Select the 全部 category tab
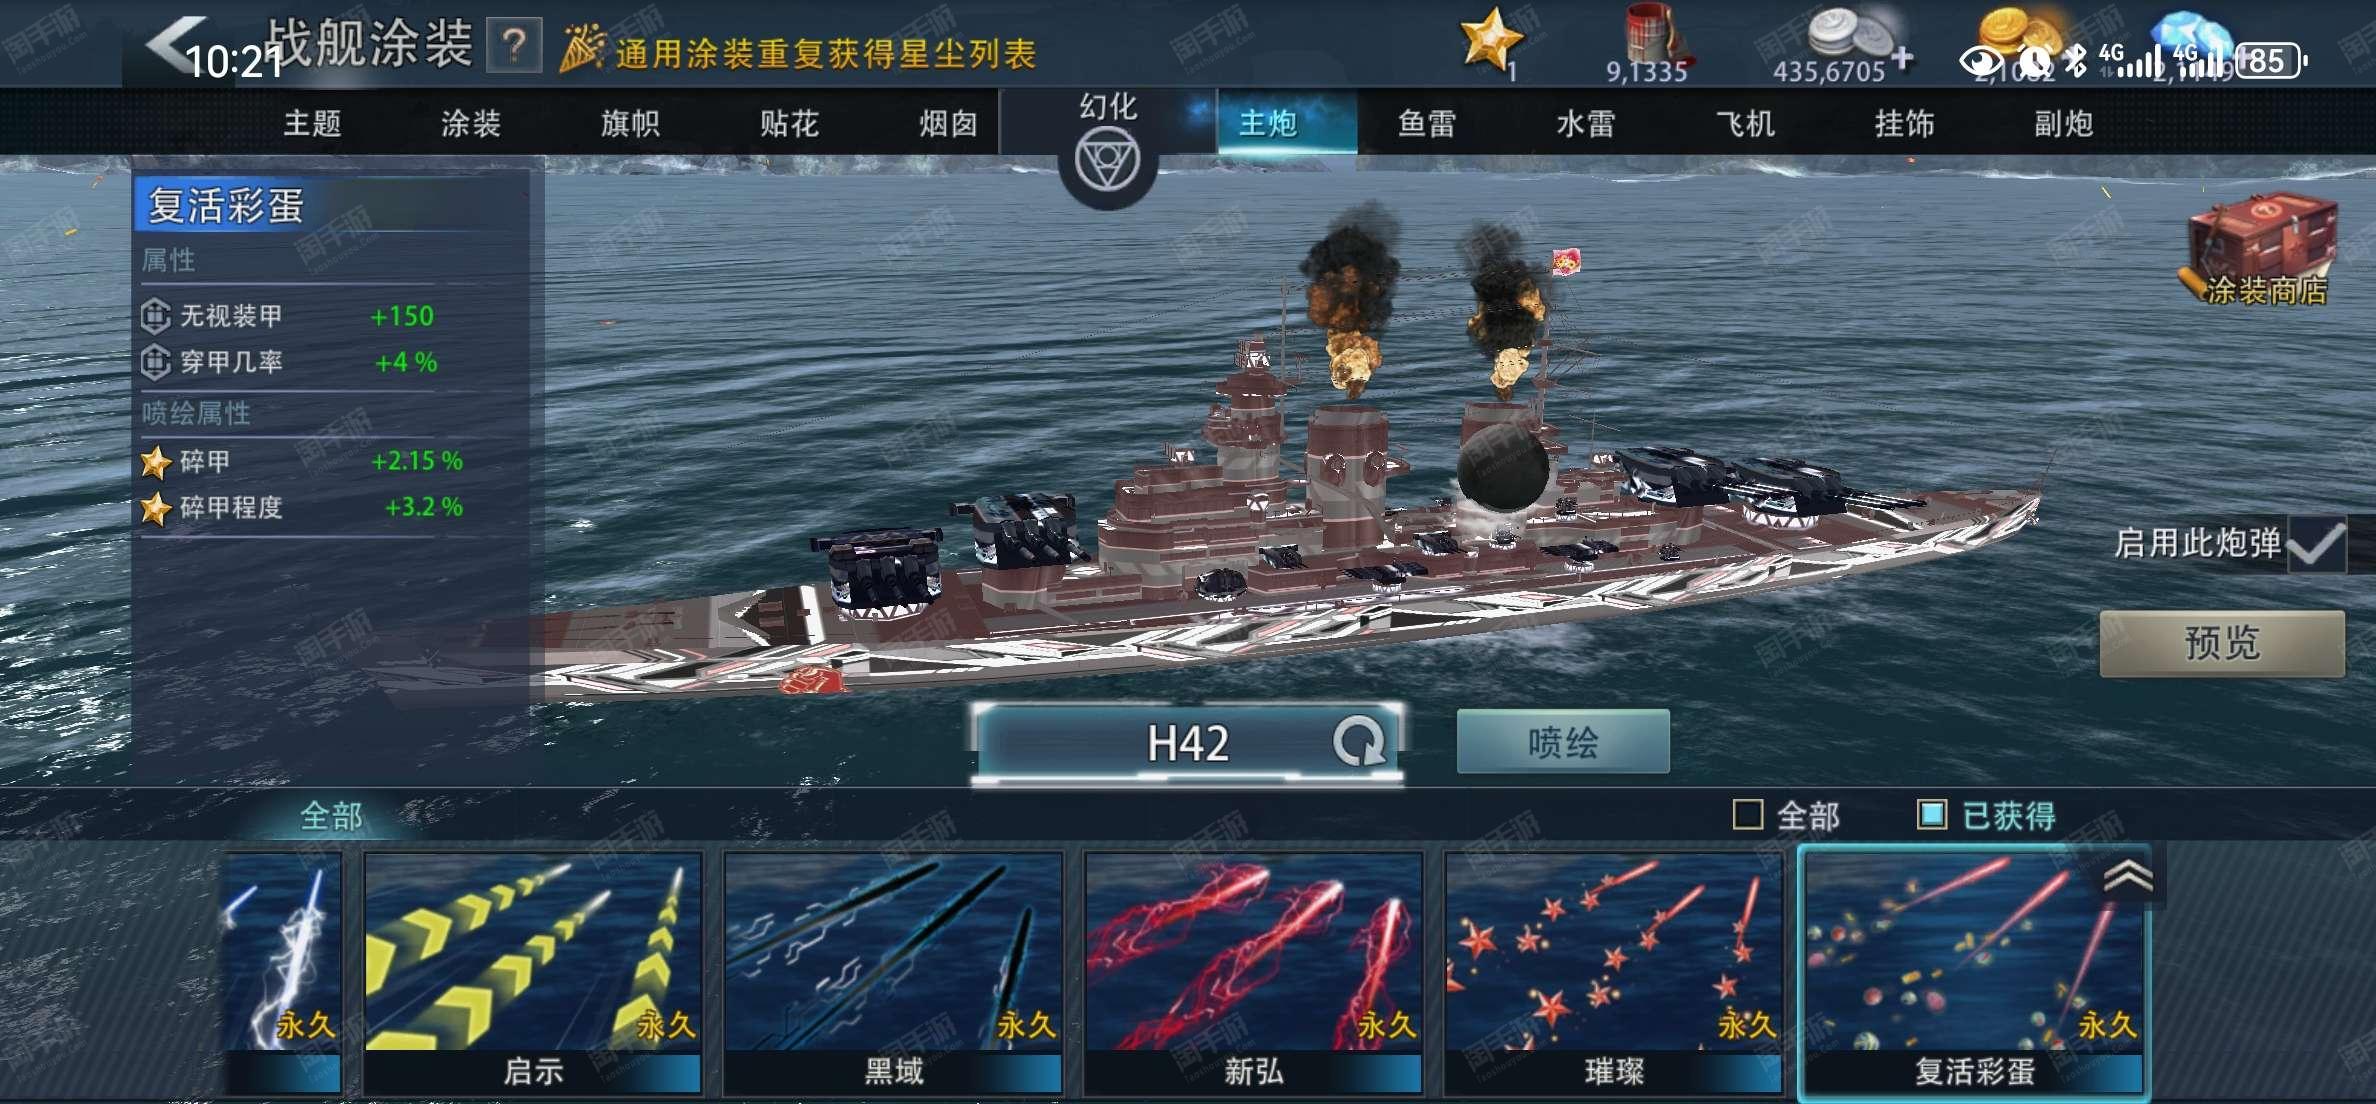This screenshot has width=2376, height=1104. pos(331,816)
